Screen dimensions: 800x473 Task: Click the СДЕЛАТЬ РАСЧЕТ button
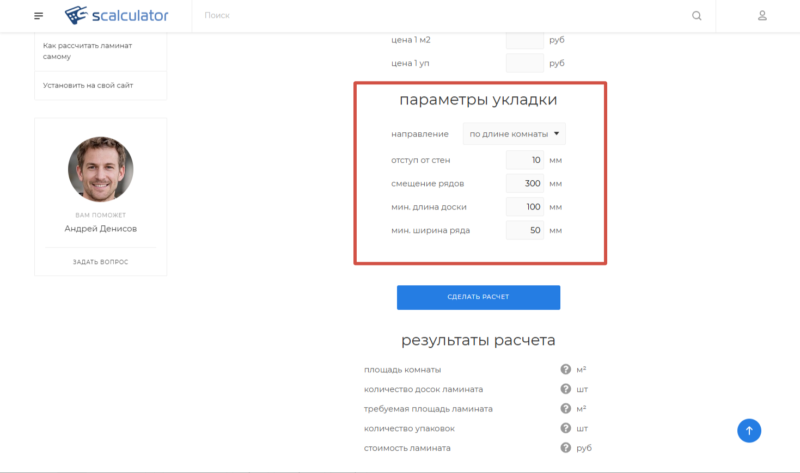click(479, 297)
